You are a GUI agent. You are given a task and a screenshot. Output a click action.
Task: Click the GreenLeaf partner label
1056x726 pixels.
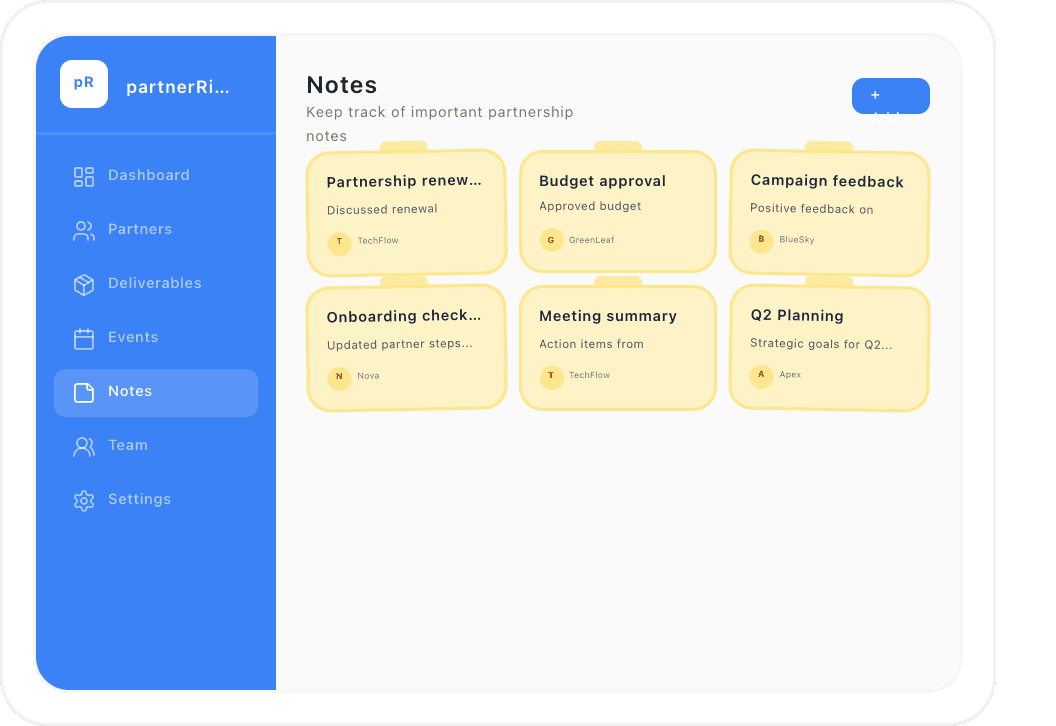point(591,240)
